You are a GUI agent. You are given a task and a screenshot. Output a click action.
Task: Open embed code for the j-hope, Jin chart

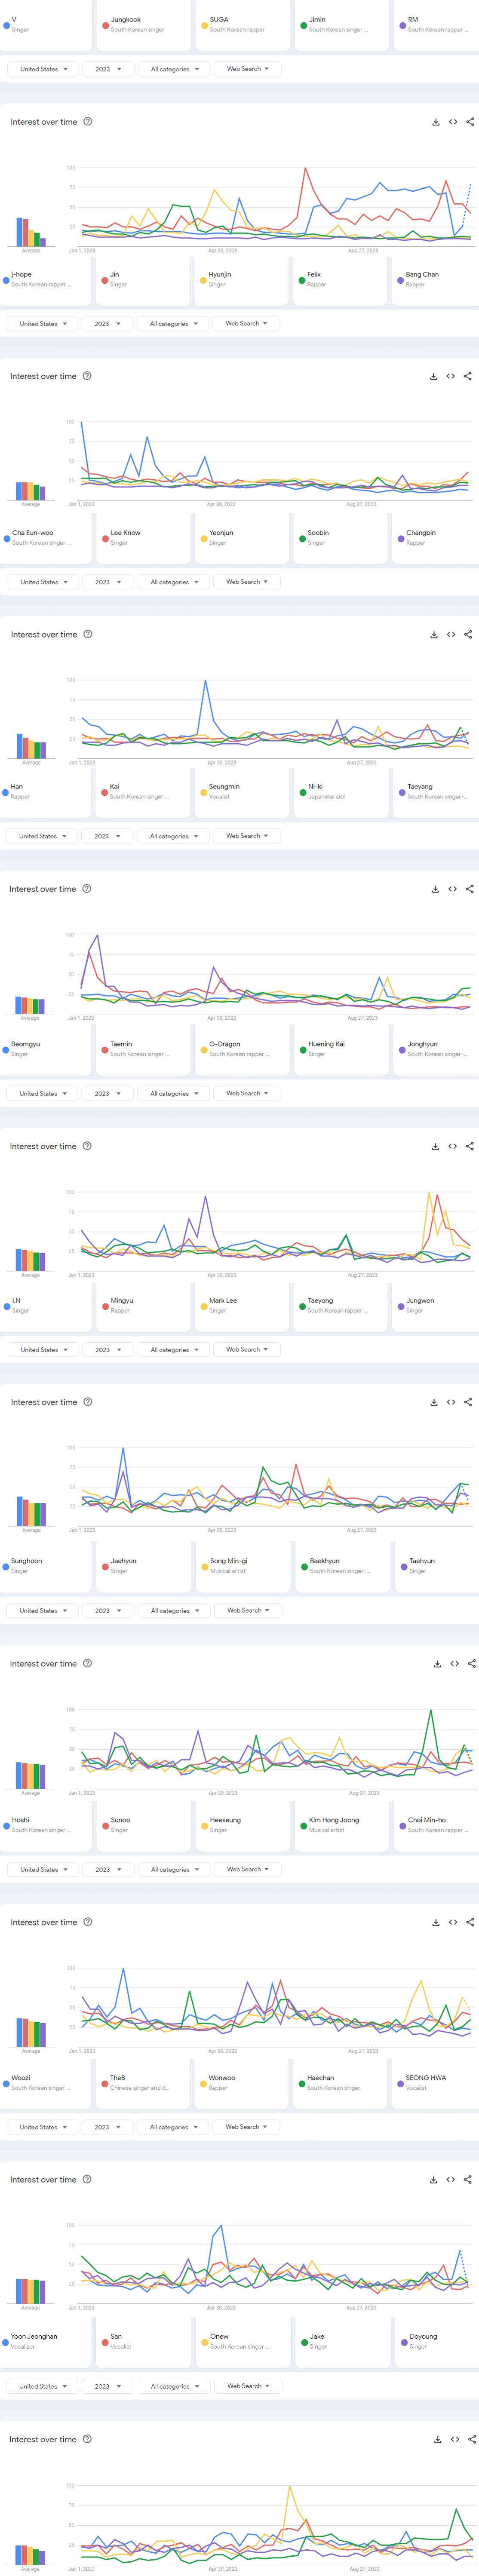coord(450,376)
